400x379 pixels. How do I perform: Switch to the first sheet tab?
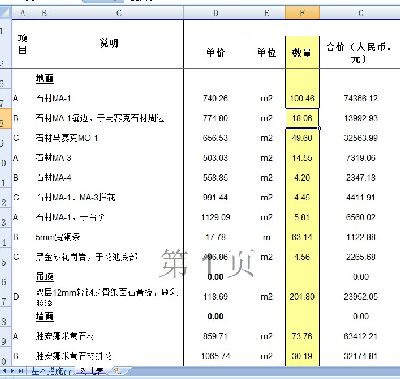pyautogui.click(x=51, y=371)
